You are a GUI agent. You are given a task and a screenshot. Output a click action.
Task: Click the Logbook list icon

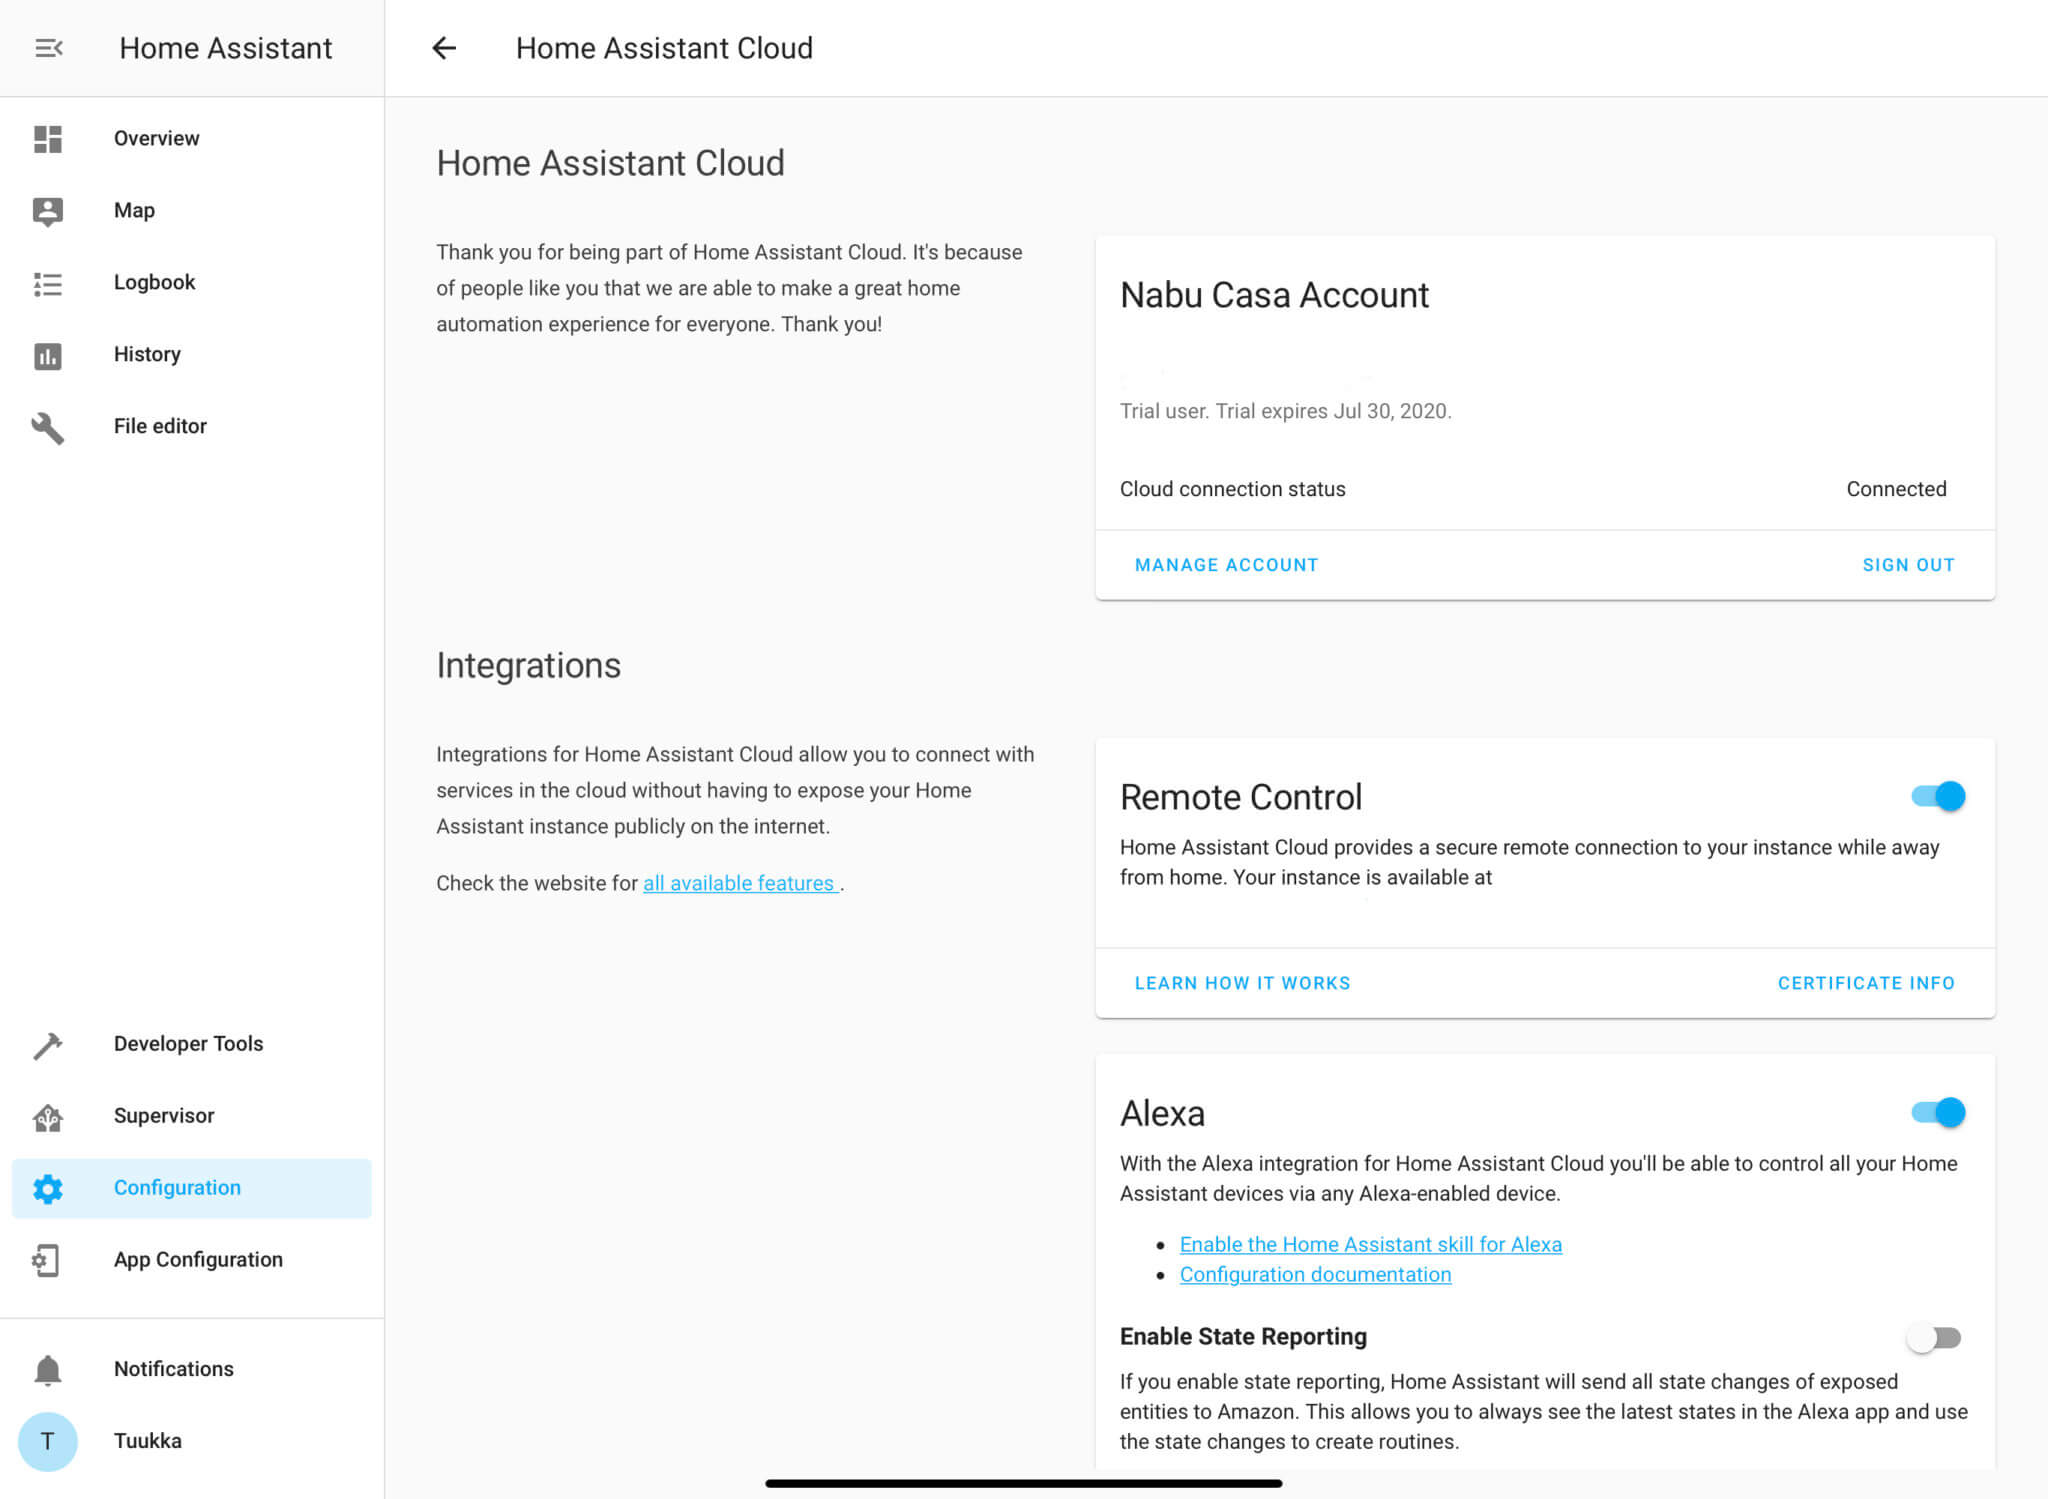[48, 284]
